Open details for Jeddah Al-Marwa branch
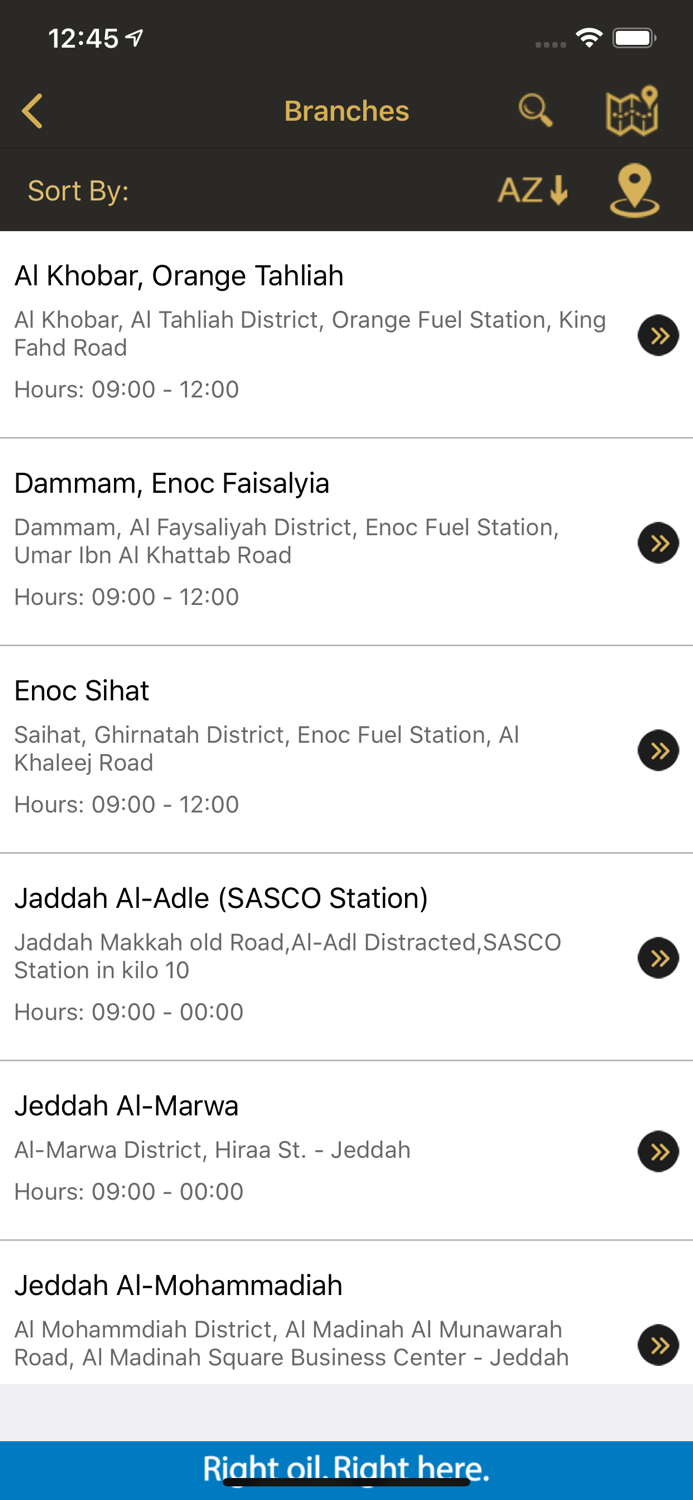This screenshot has height=1500, width=693. click(658, 1151)
